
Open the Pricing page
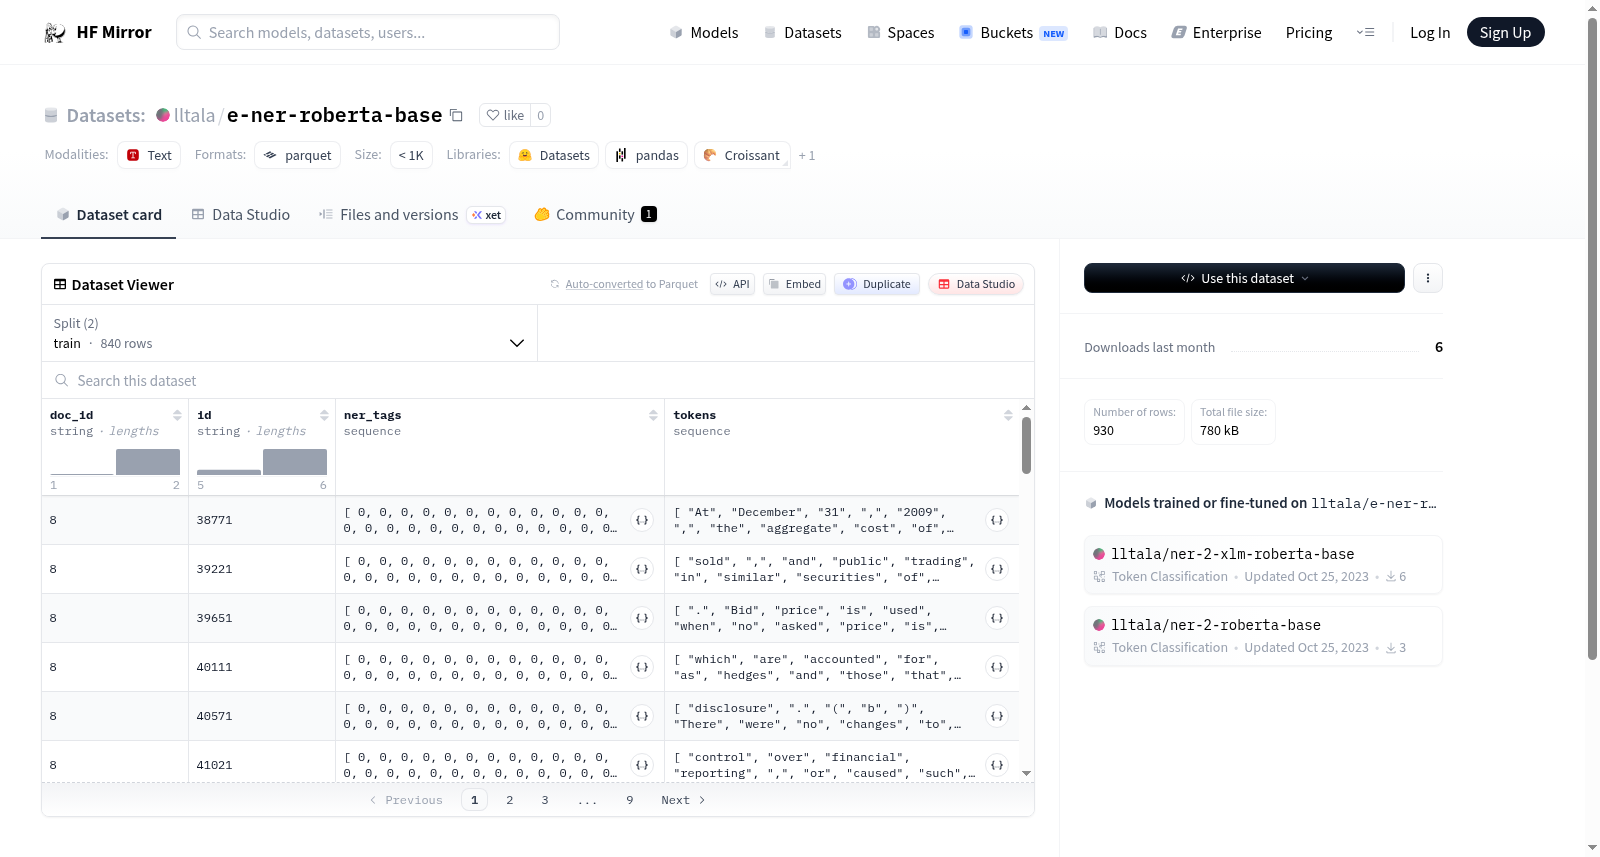pyautogui.click(x=1309, y=33)
